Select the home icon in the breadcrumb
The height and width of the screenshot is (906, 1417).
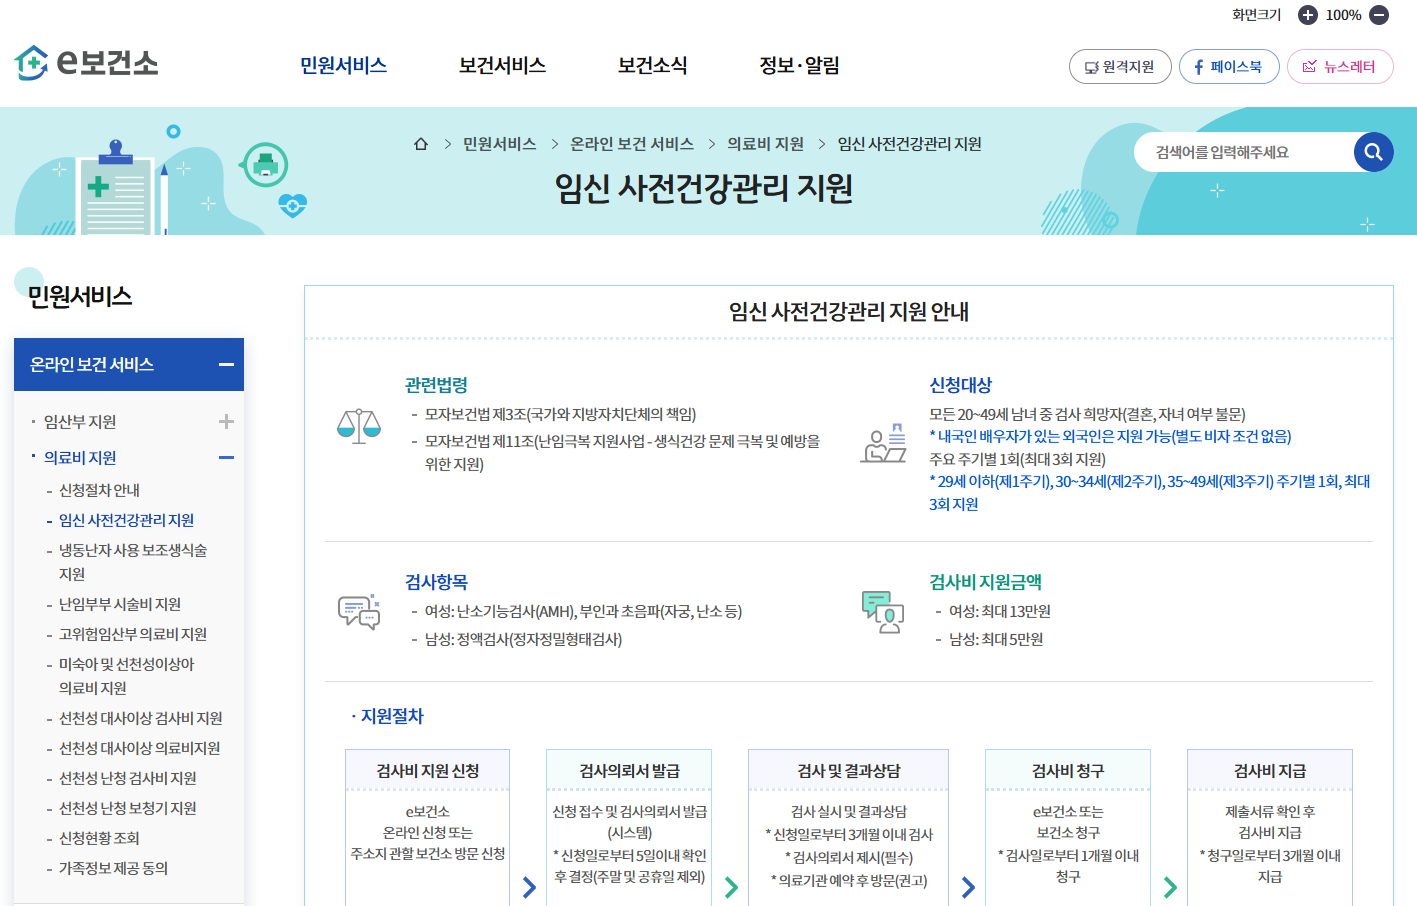pyautogui.click(x=419, y=143)
